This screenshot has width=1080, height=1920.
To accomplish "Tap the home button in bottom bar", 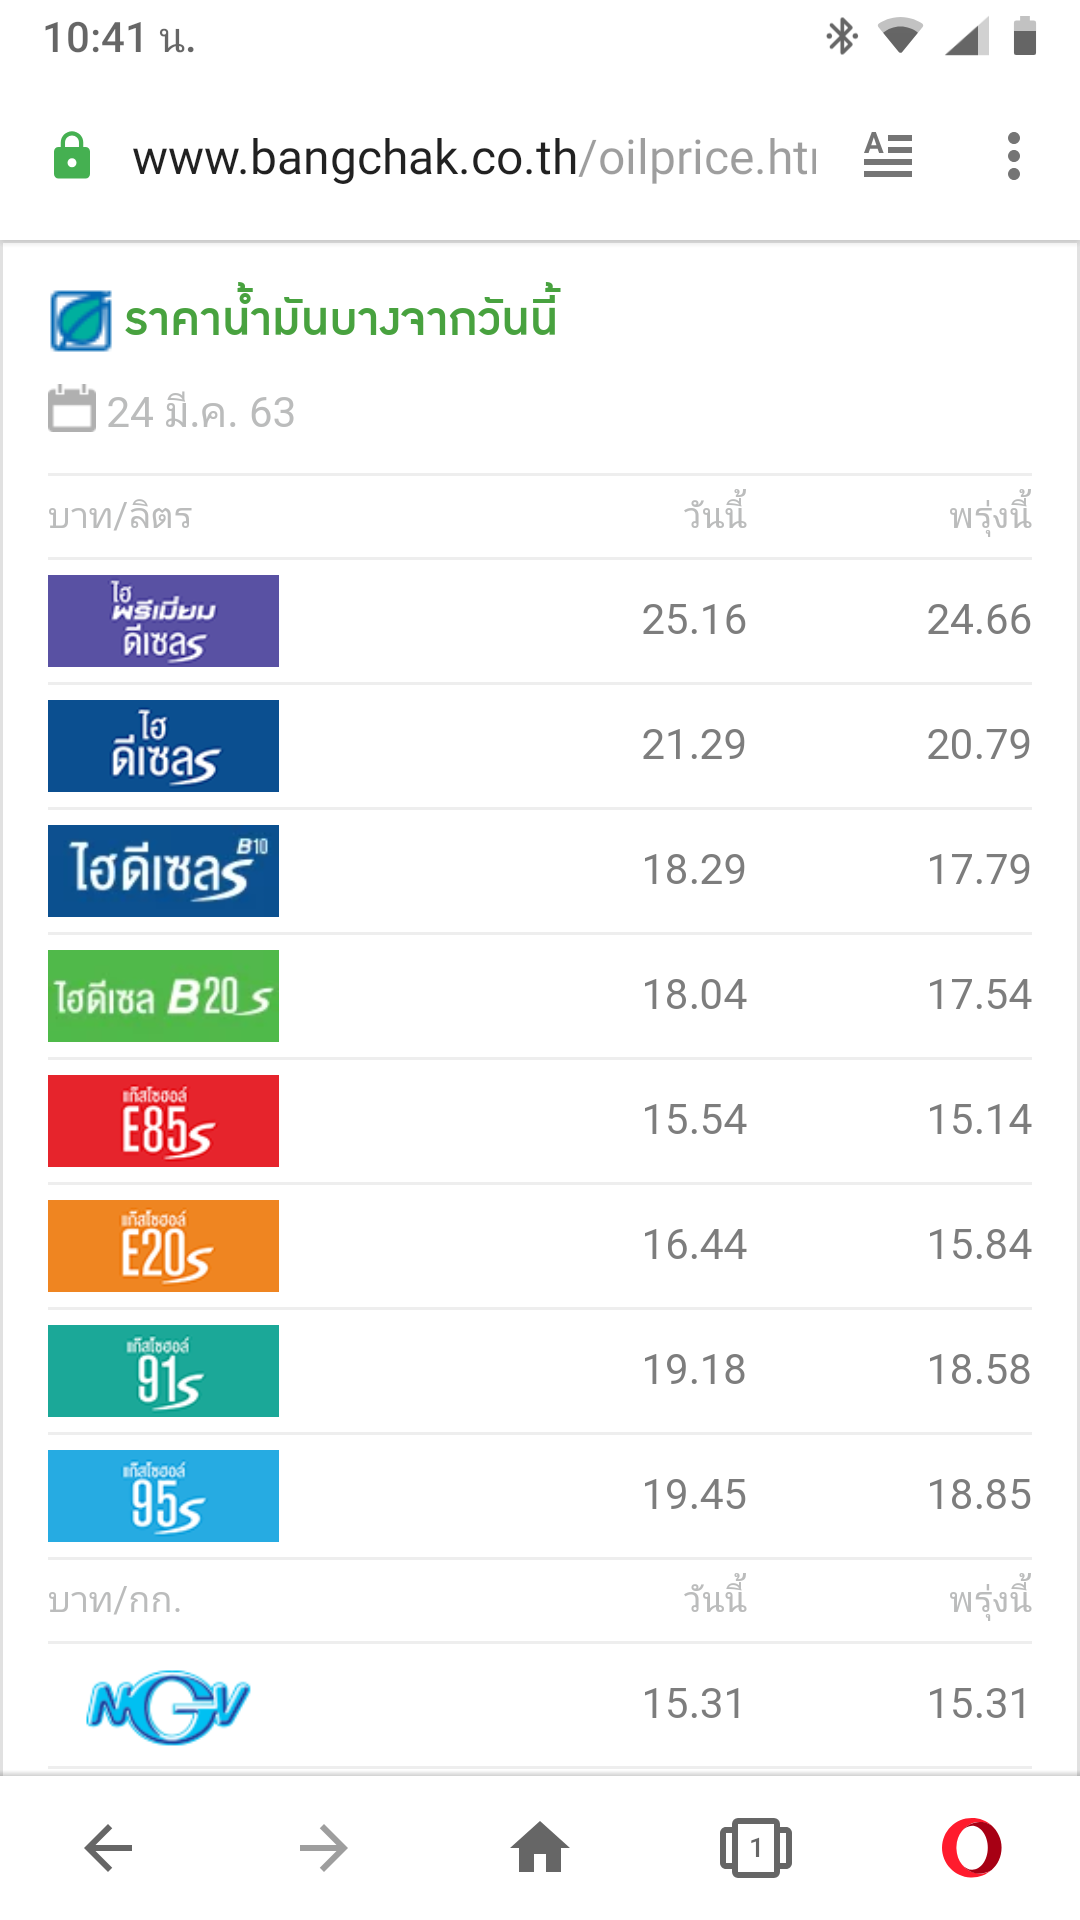I will tap(540, 1847).
